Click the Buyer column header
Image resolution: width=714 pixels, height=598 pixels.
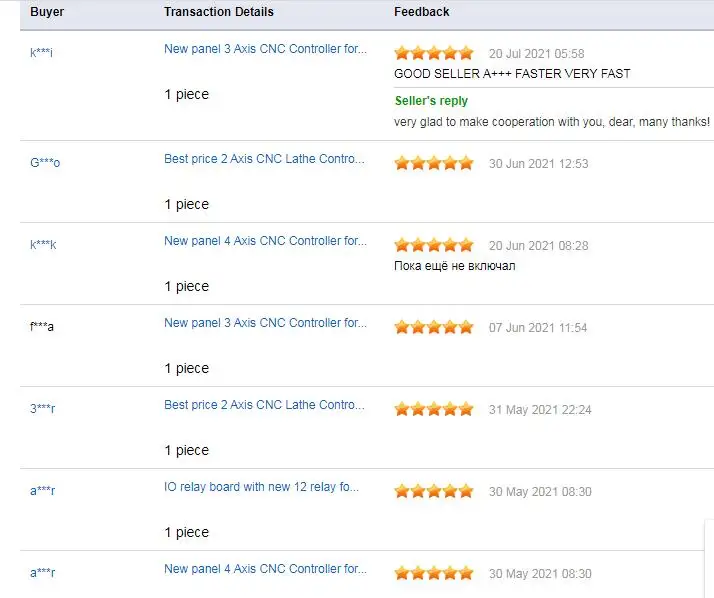tap(46, 12)
